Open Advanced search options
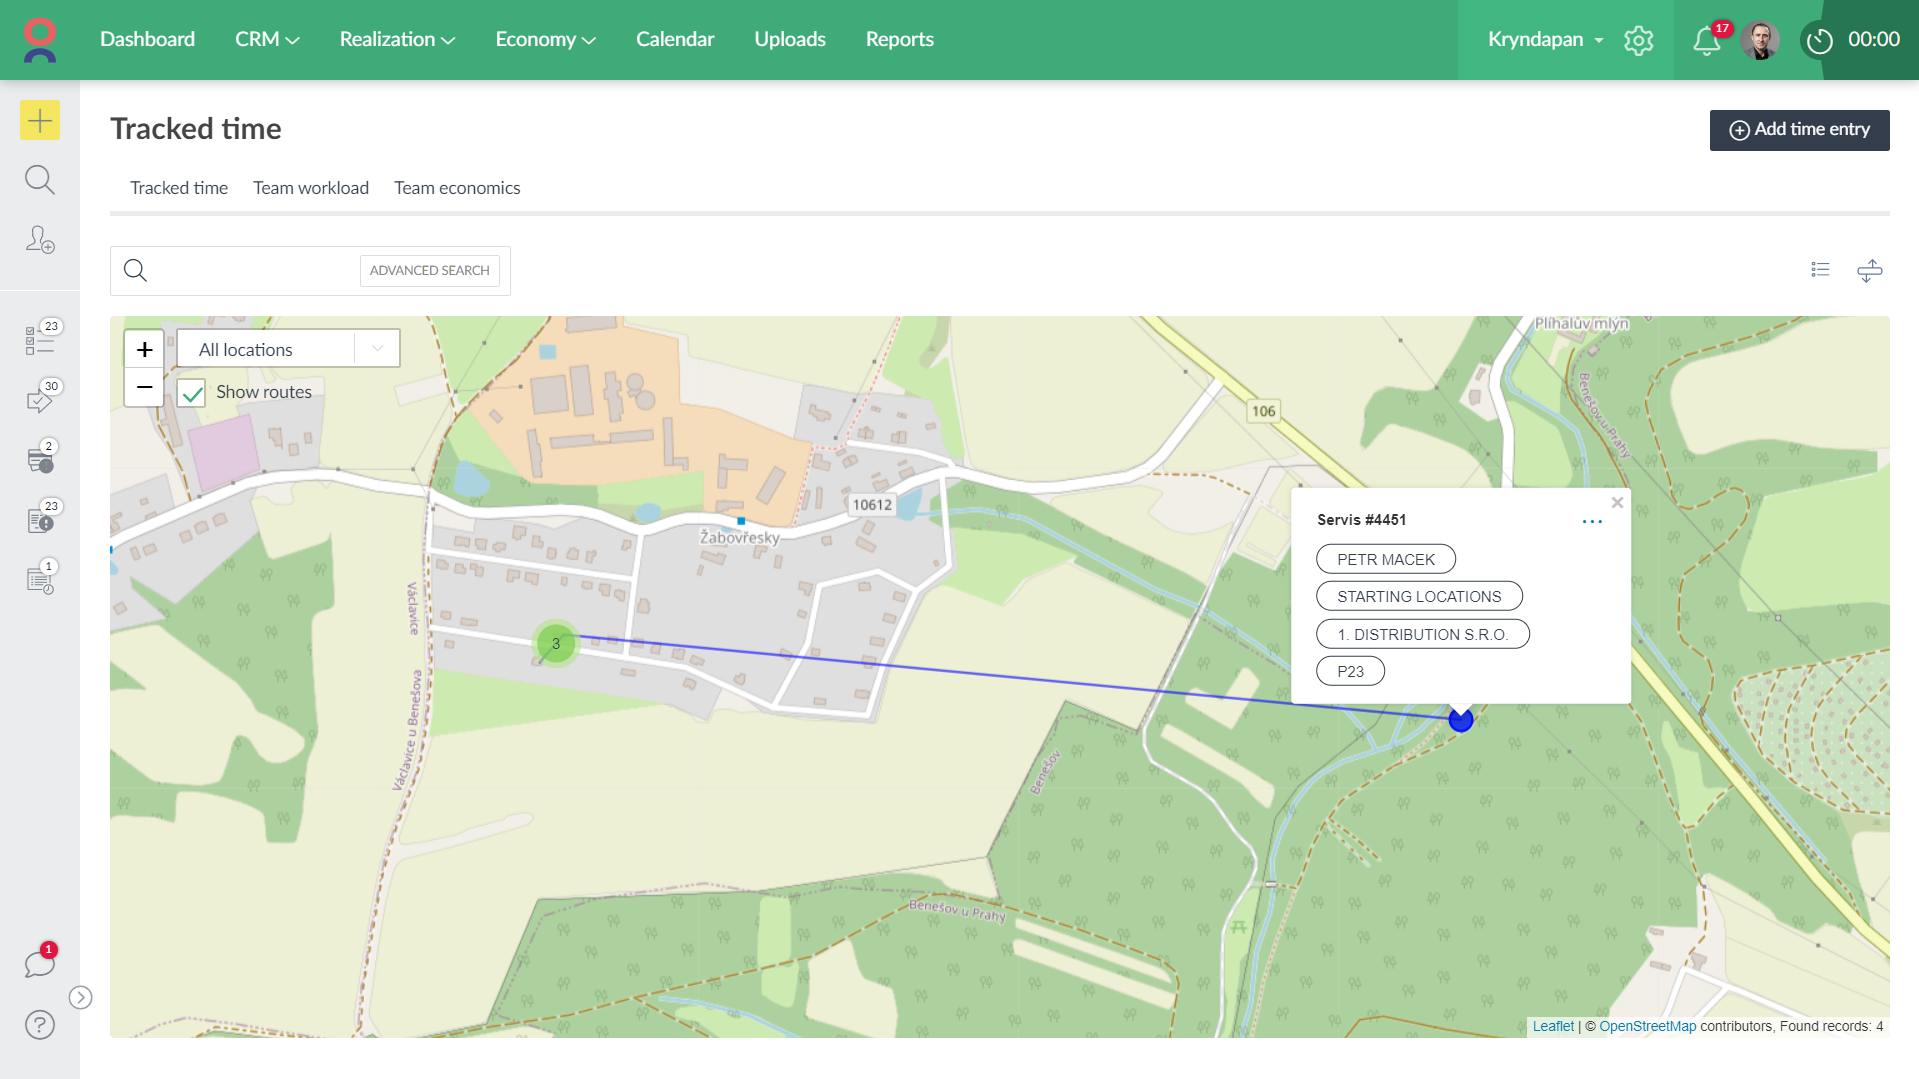This screenshot has height=1079, width=1919. click(429, 270)
